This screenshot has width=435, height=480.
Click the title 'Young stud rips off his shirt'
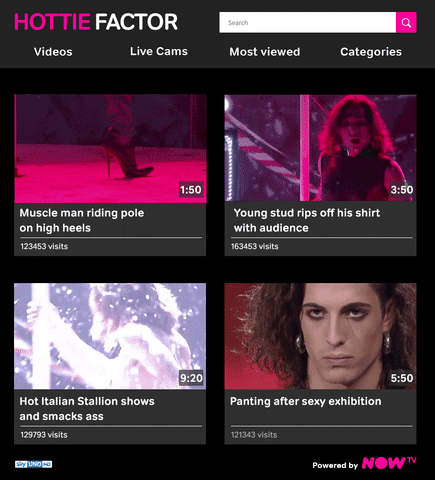tap(307, 213)
